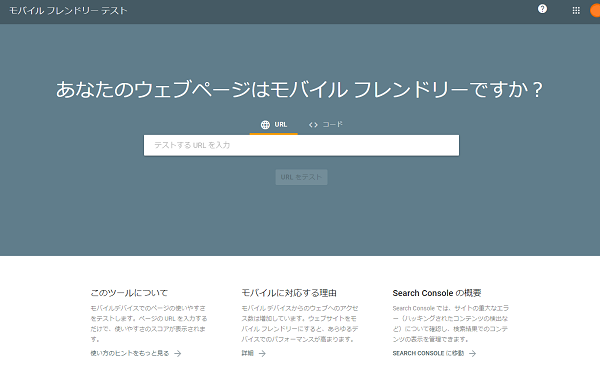This screenshot has height=370, width=600.
Task: Open the 詳細 link
Action: click(247, 353)
